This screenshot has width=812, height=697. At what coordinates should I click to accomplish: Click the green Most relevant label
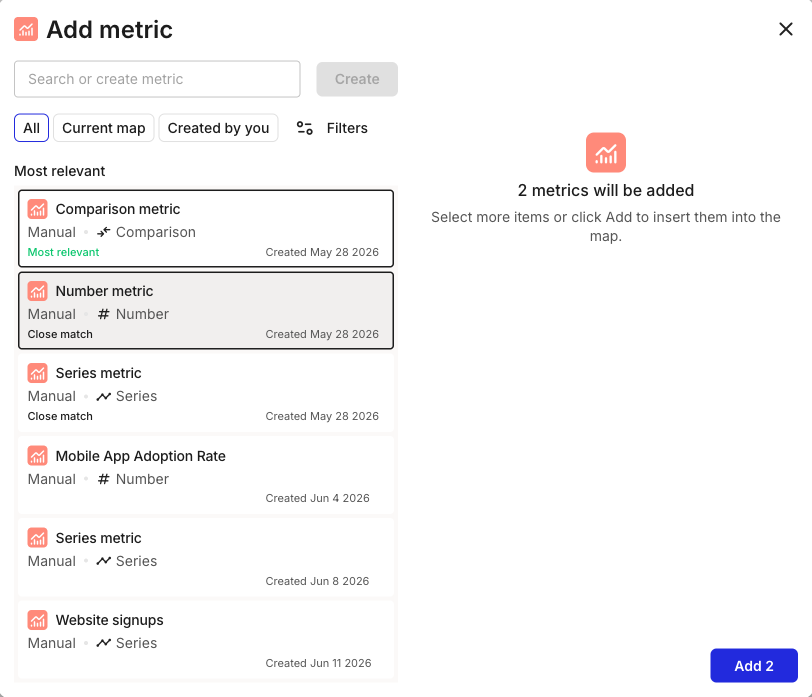click(63, 252)
